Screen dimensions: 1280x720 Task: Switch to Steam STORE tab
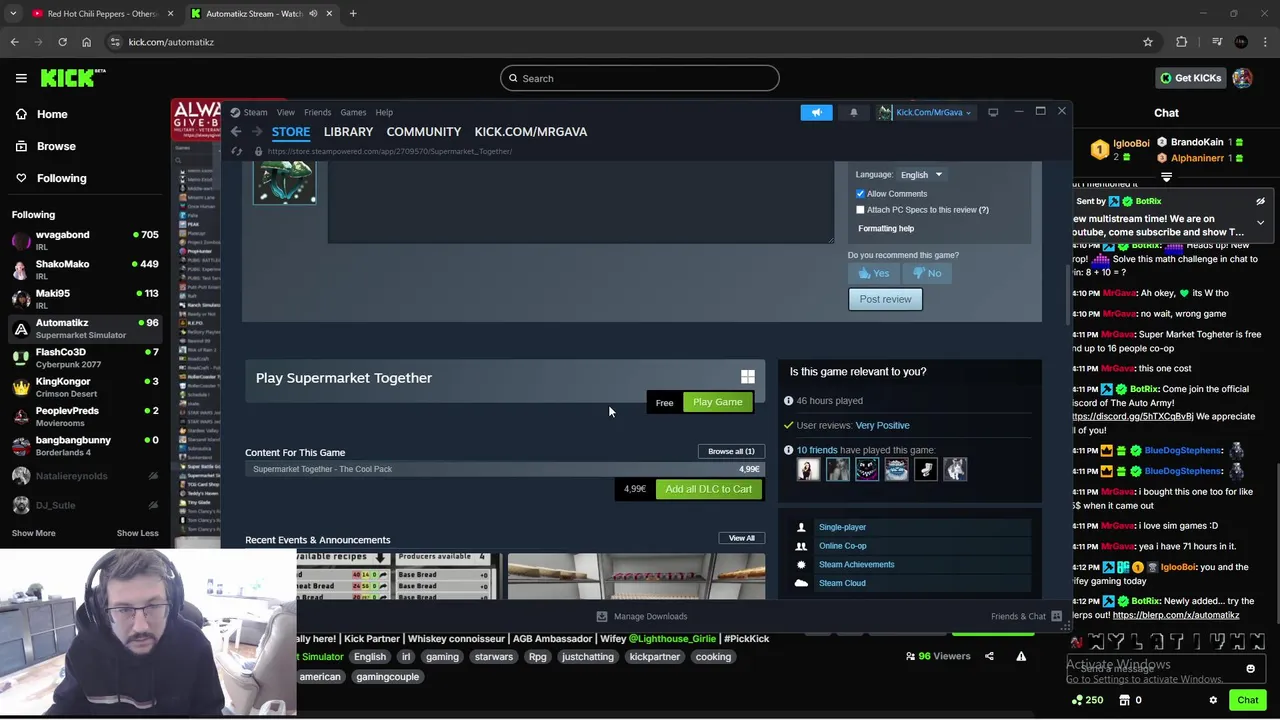pyautogui.click(x=291, y=132)
